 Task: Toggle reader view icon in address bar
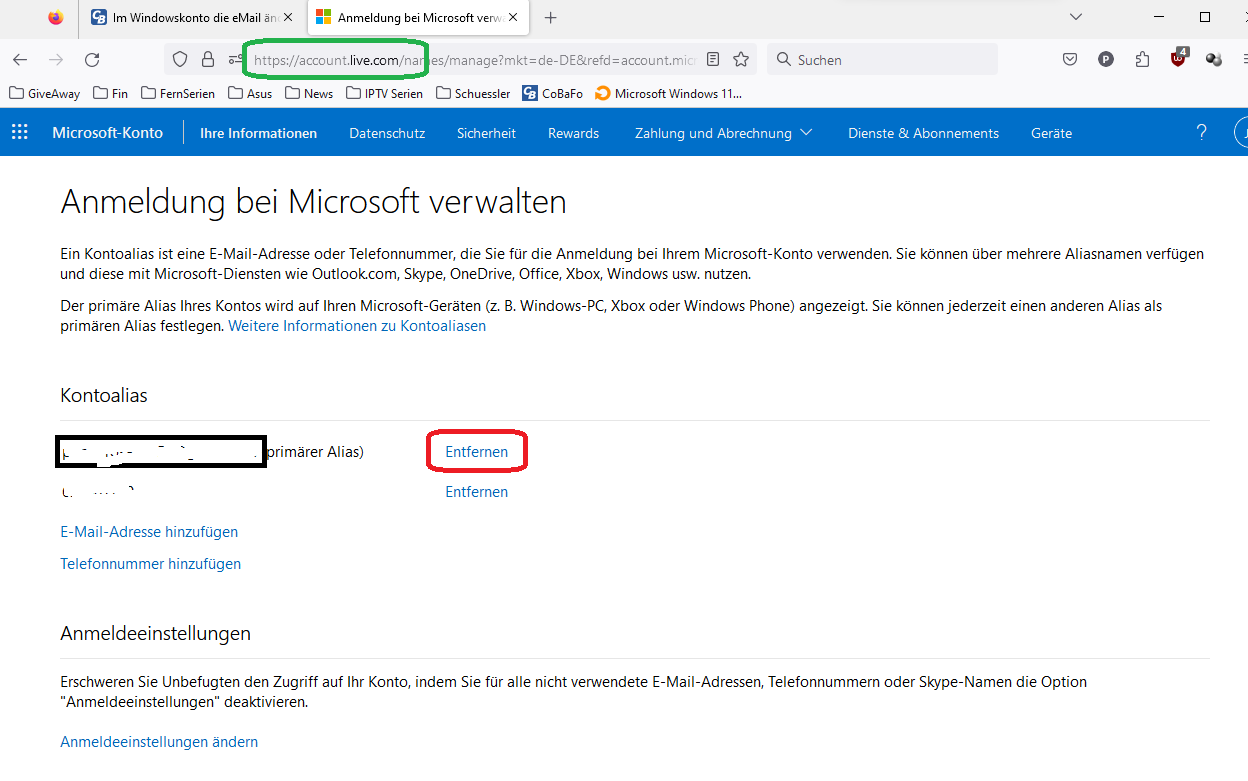point(713,60)
